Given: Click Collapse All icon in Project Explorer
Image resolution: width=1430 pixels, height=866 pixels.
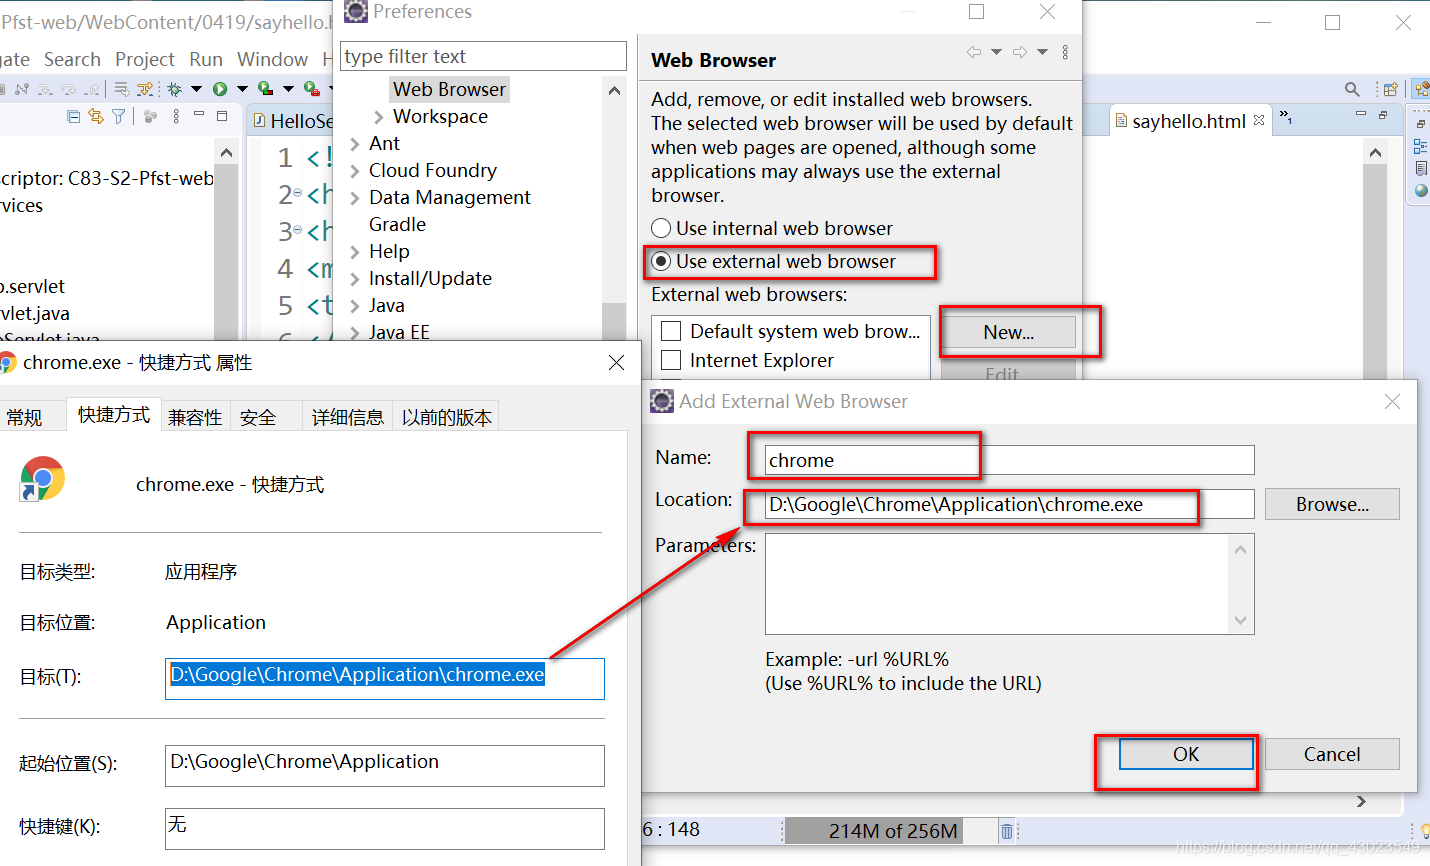Looking at the screenshot, I should [x=73, y=116].
